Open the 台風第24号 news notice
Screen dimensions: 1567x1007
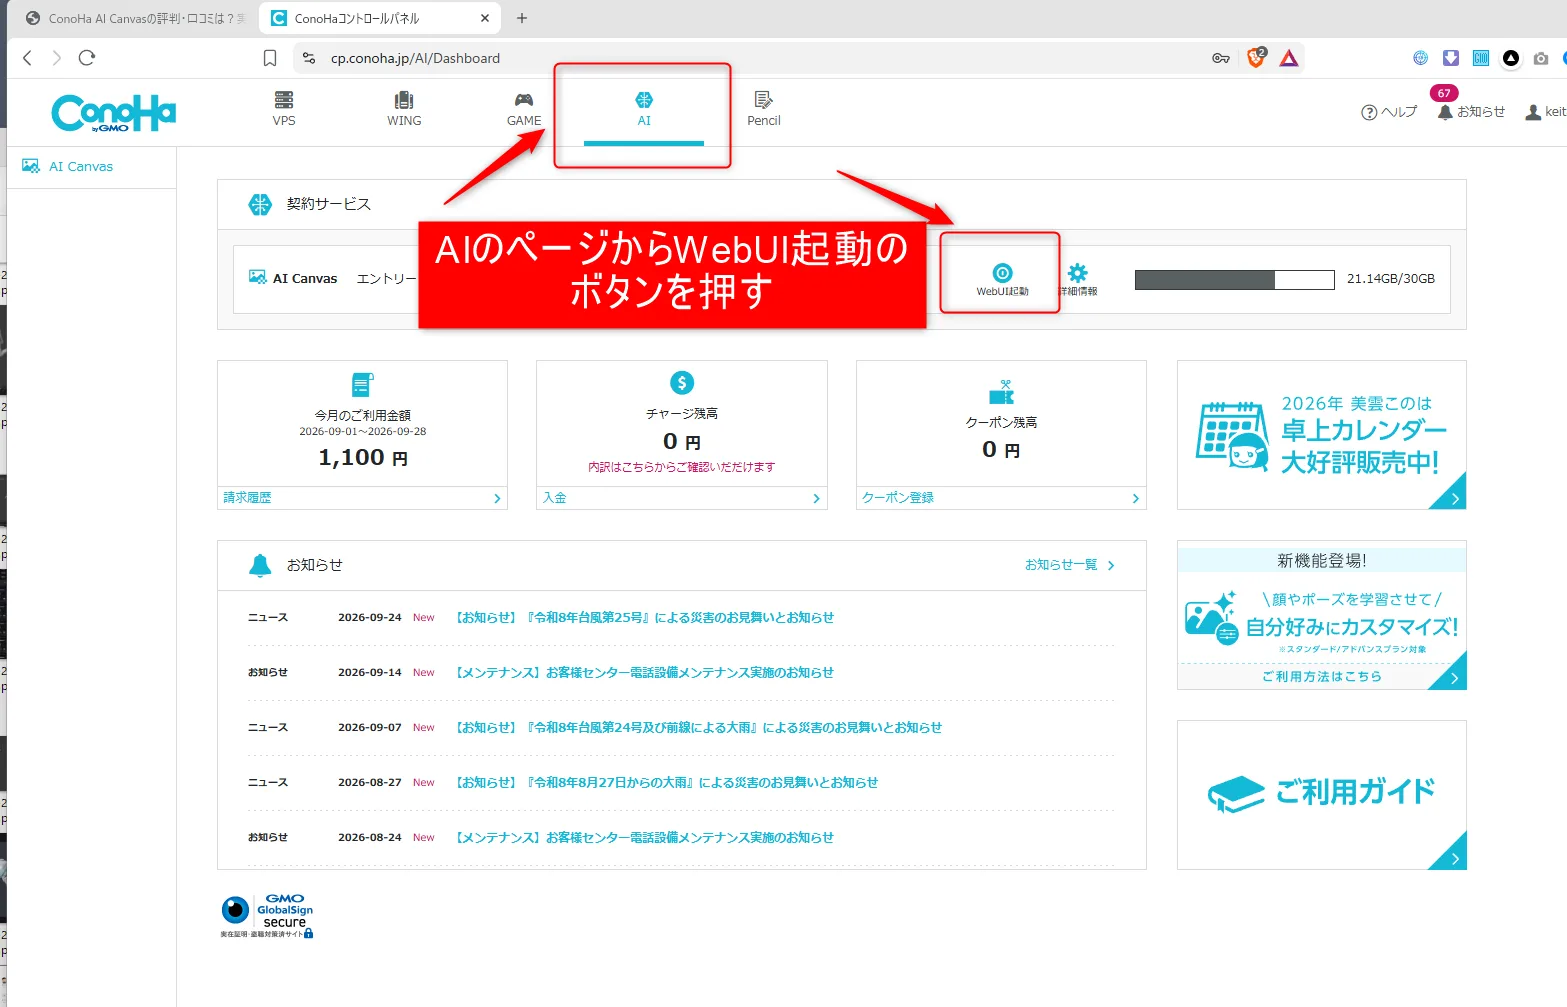(x=699, y=728)
